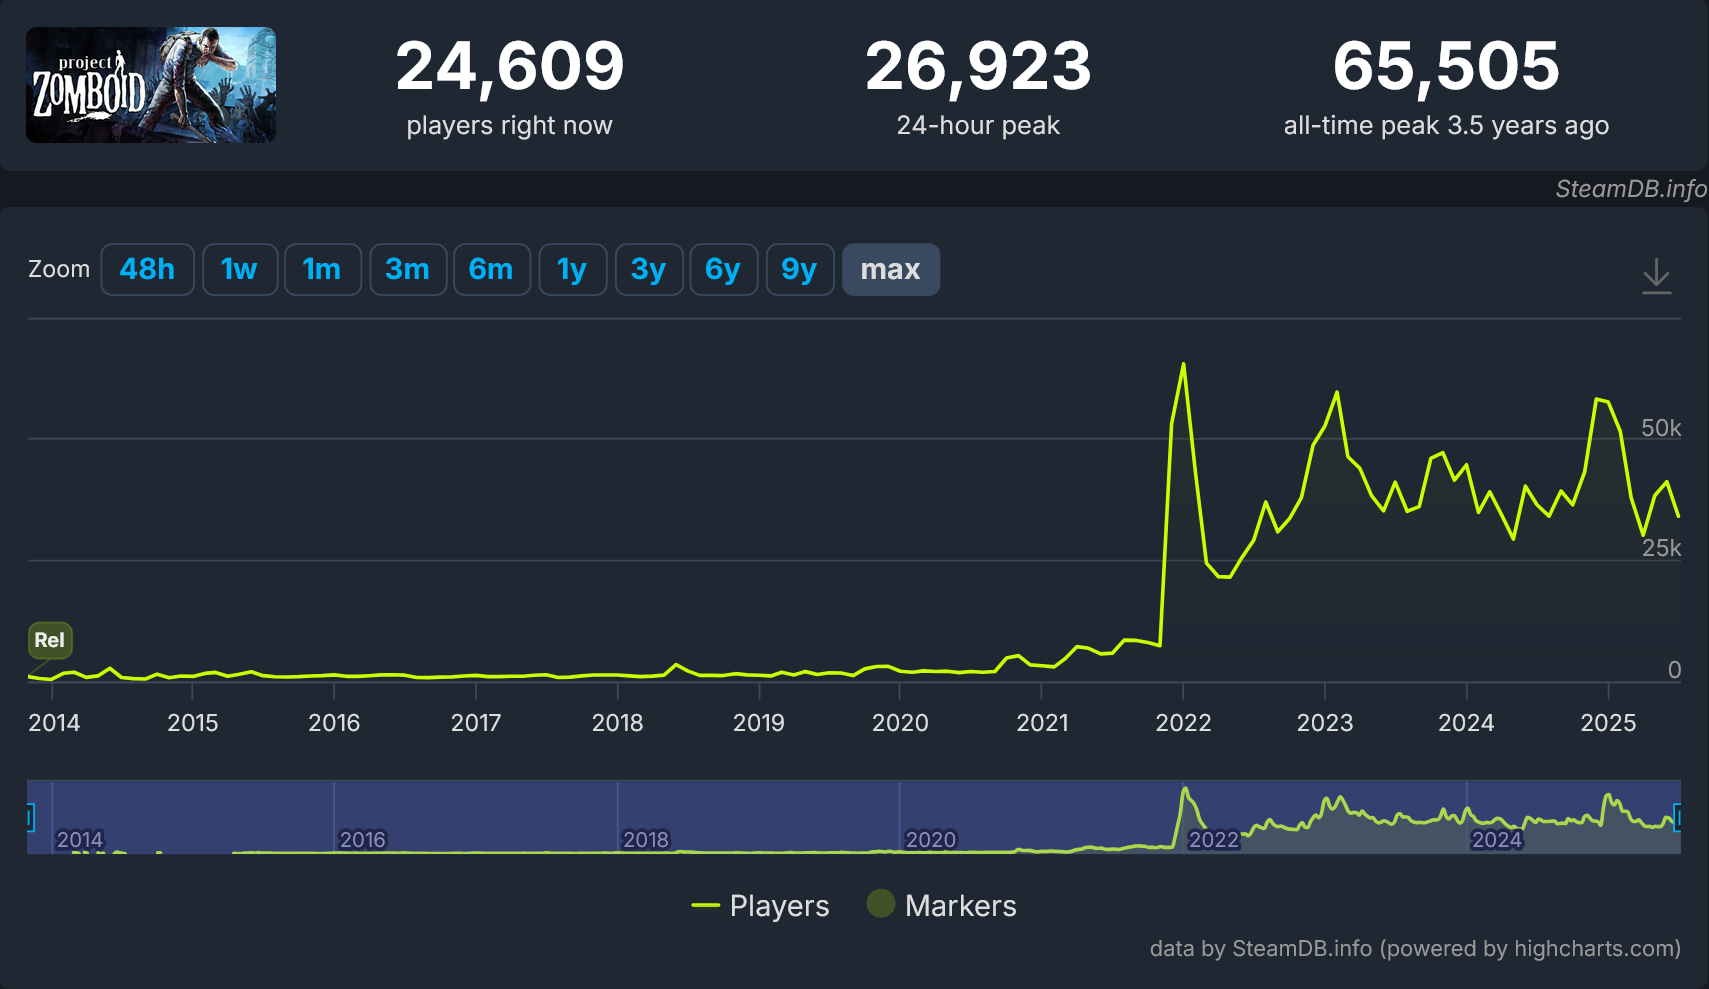Click the 25k y-axis label
The width and height of the screenshot is (1709, 989).
[1661, 548]
